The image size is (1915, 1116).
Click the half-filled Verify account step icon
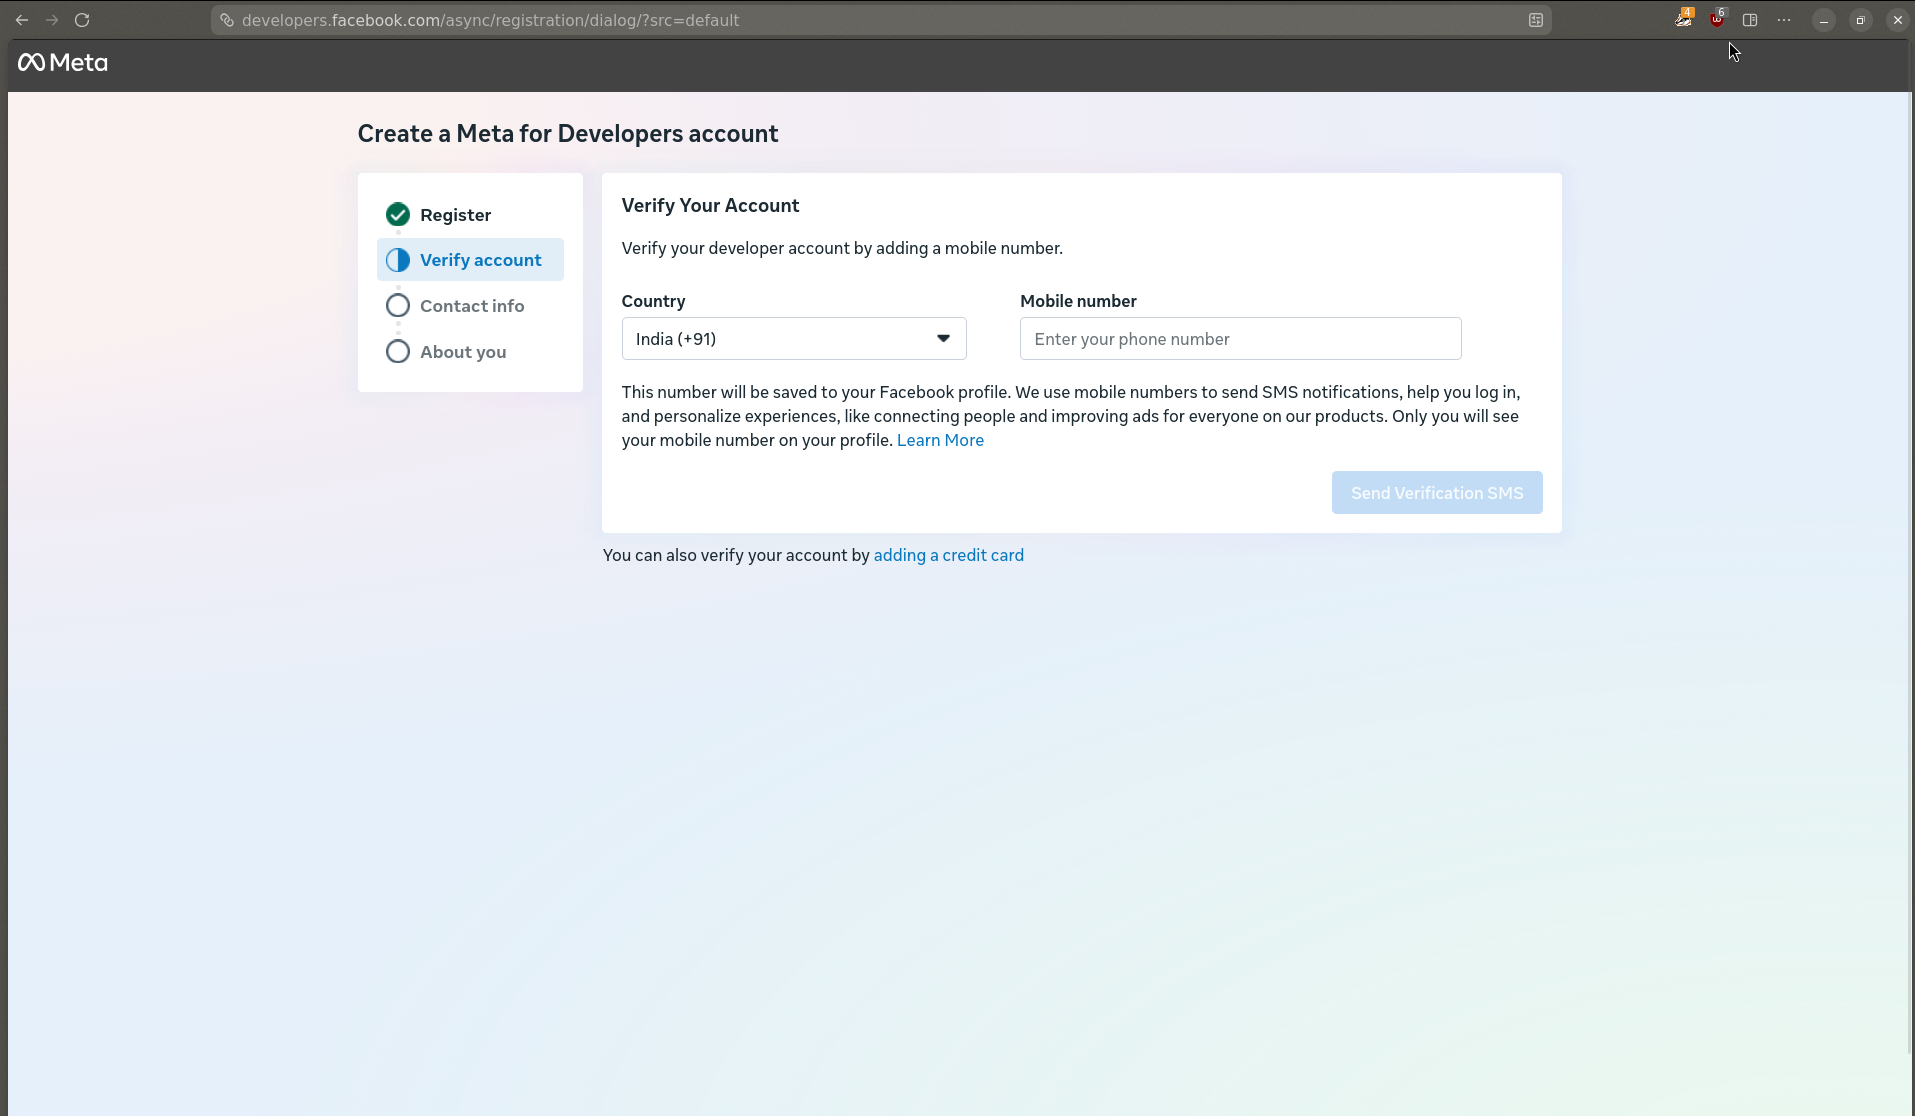coord(398,260)
